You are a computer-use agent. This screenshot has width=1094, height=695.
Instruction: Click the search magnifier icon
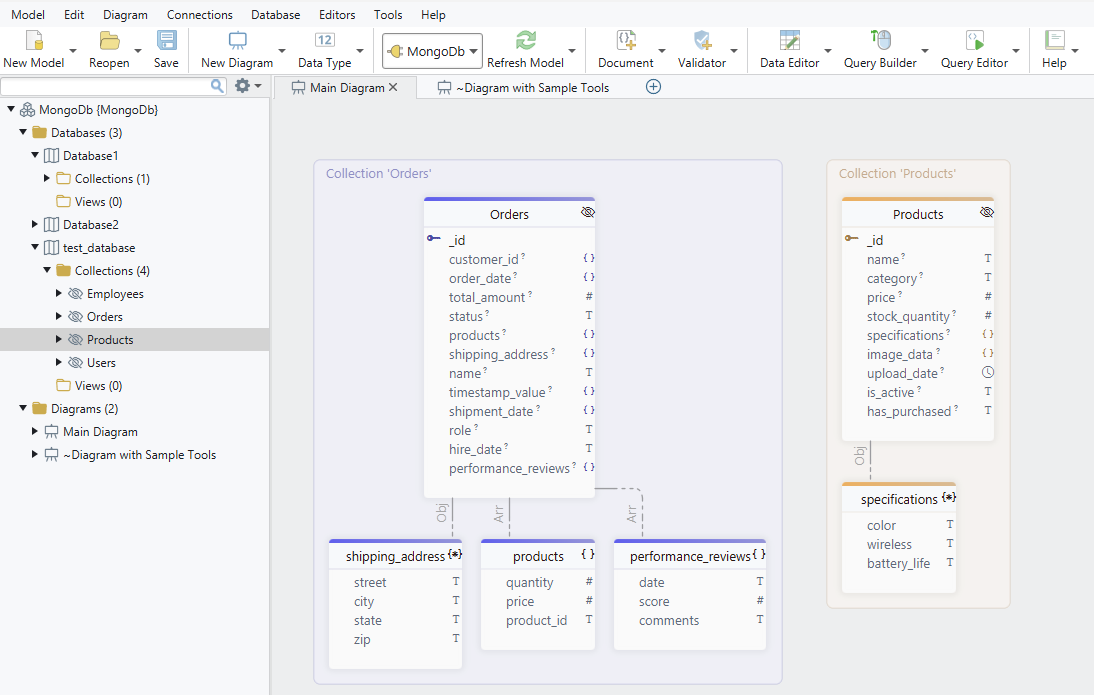(218, 86)
